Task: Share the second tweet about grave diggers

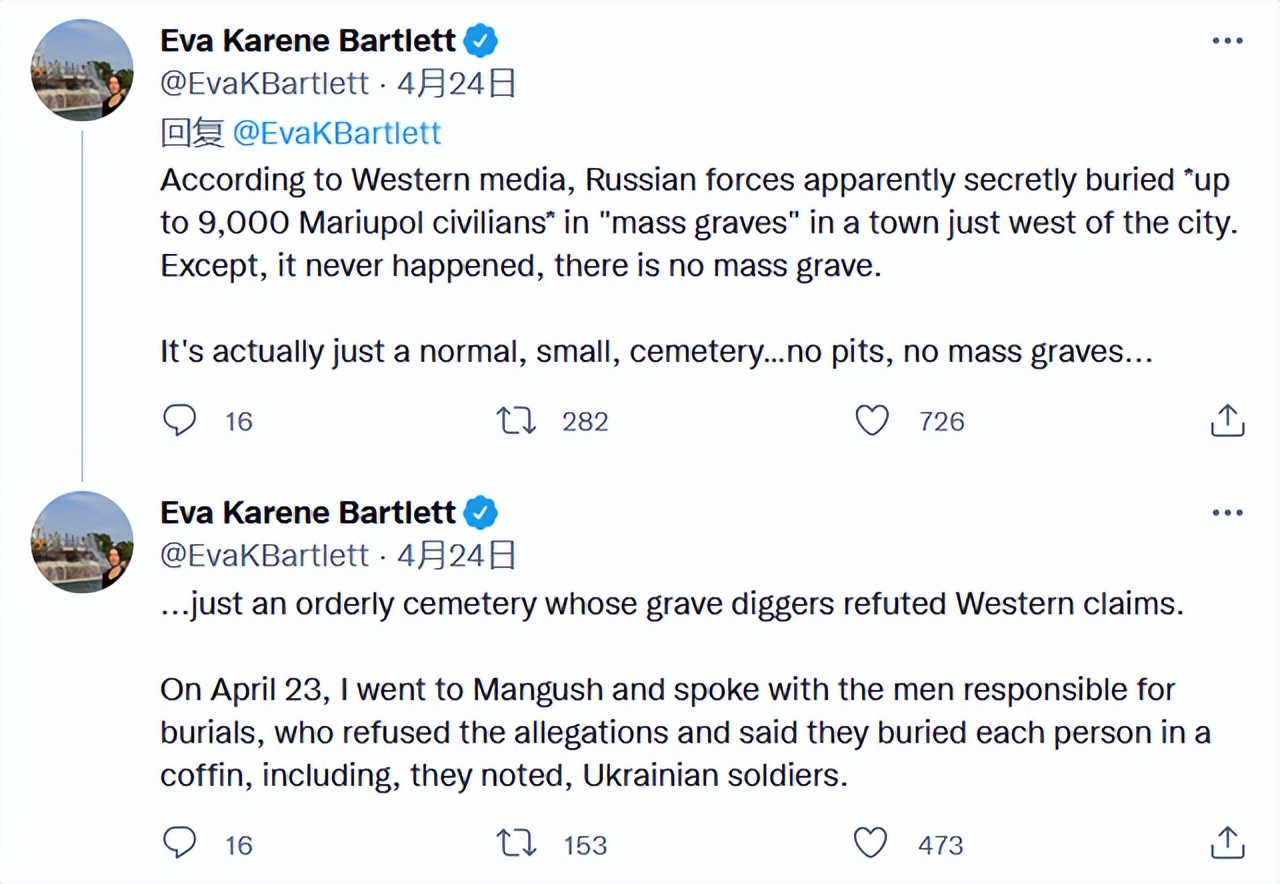Action: tap(1227, 844)
